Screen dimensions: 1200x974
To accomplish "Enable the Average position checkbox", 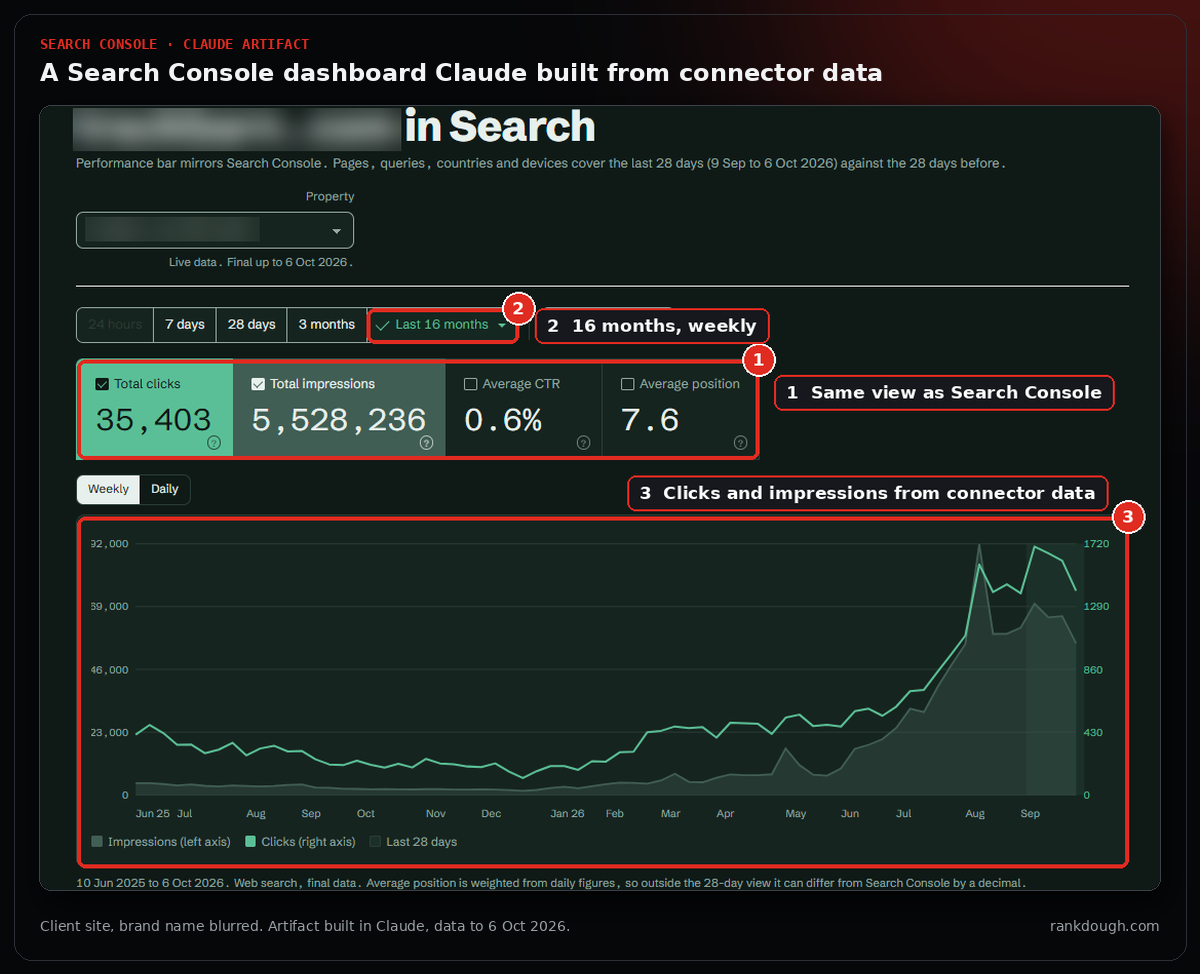I will [628, 384].
